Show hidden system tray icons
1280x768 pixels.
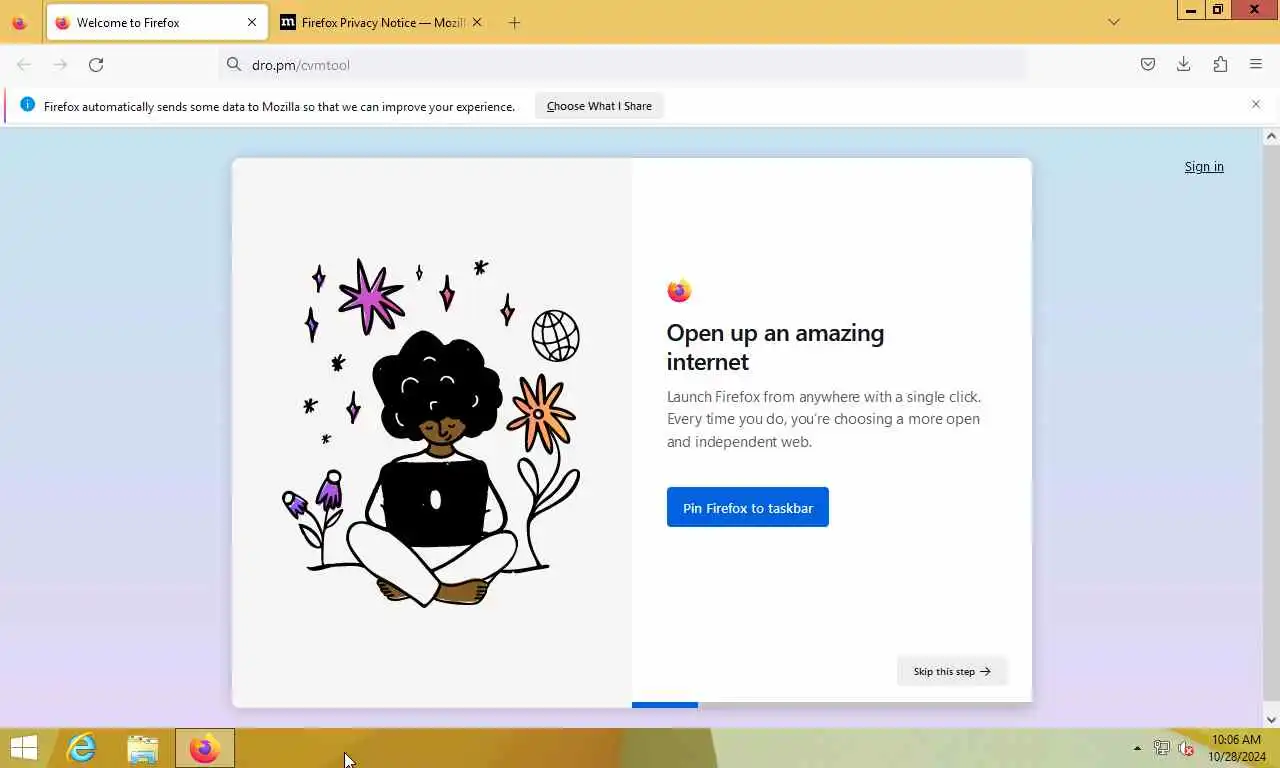point(1137,748)
